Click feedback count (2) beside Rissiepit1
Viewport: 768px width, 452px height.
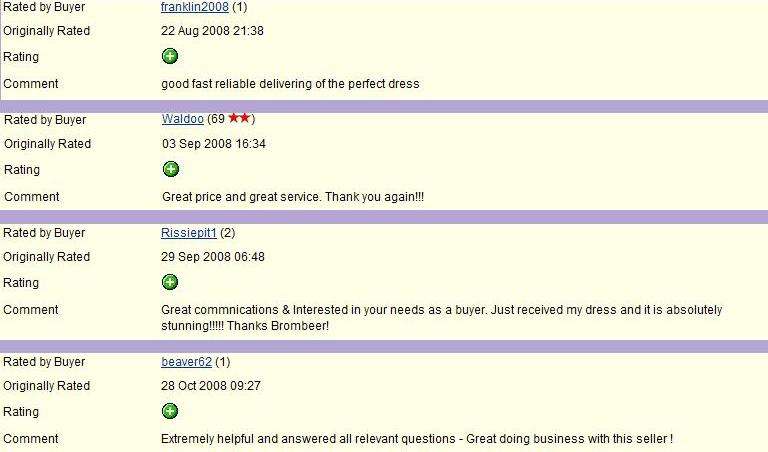[x=228, y=233]
